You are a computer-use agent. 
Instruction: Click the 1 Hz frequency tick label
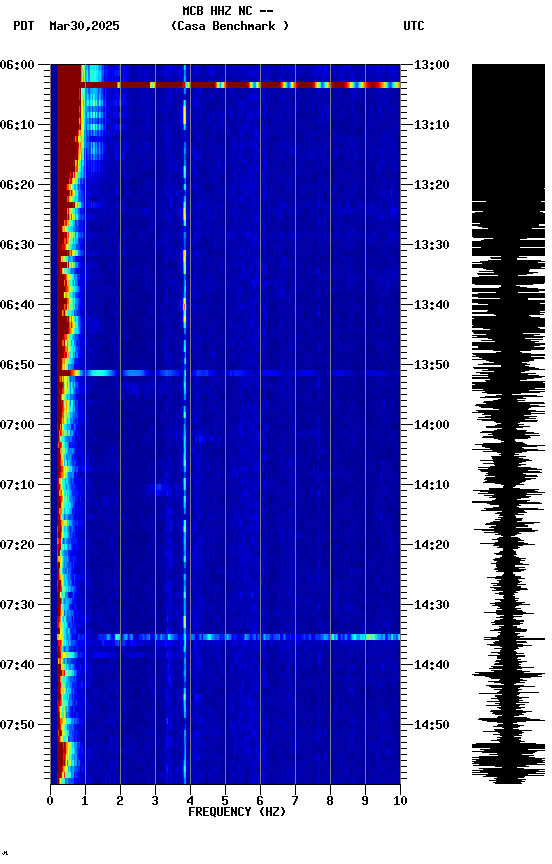point(85,801)
